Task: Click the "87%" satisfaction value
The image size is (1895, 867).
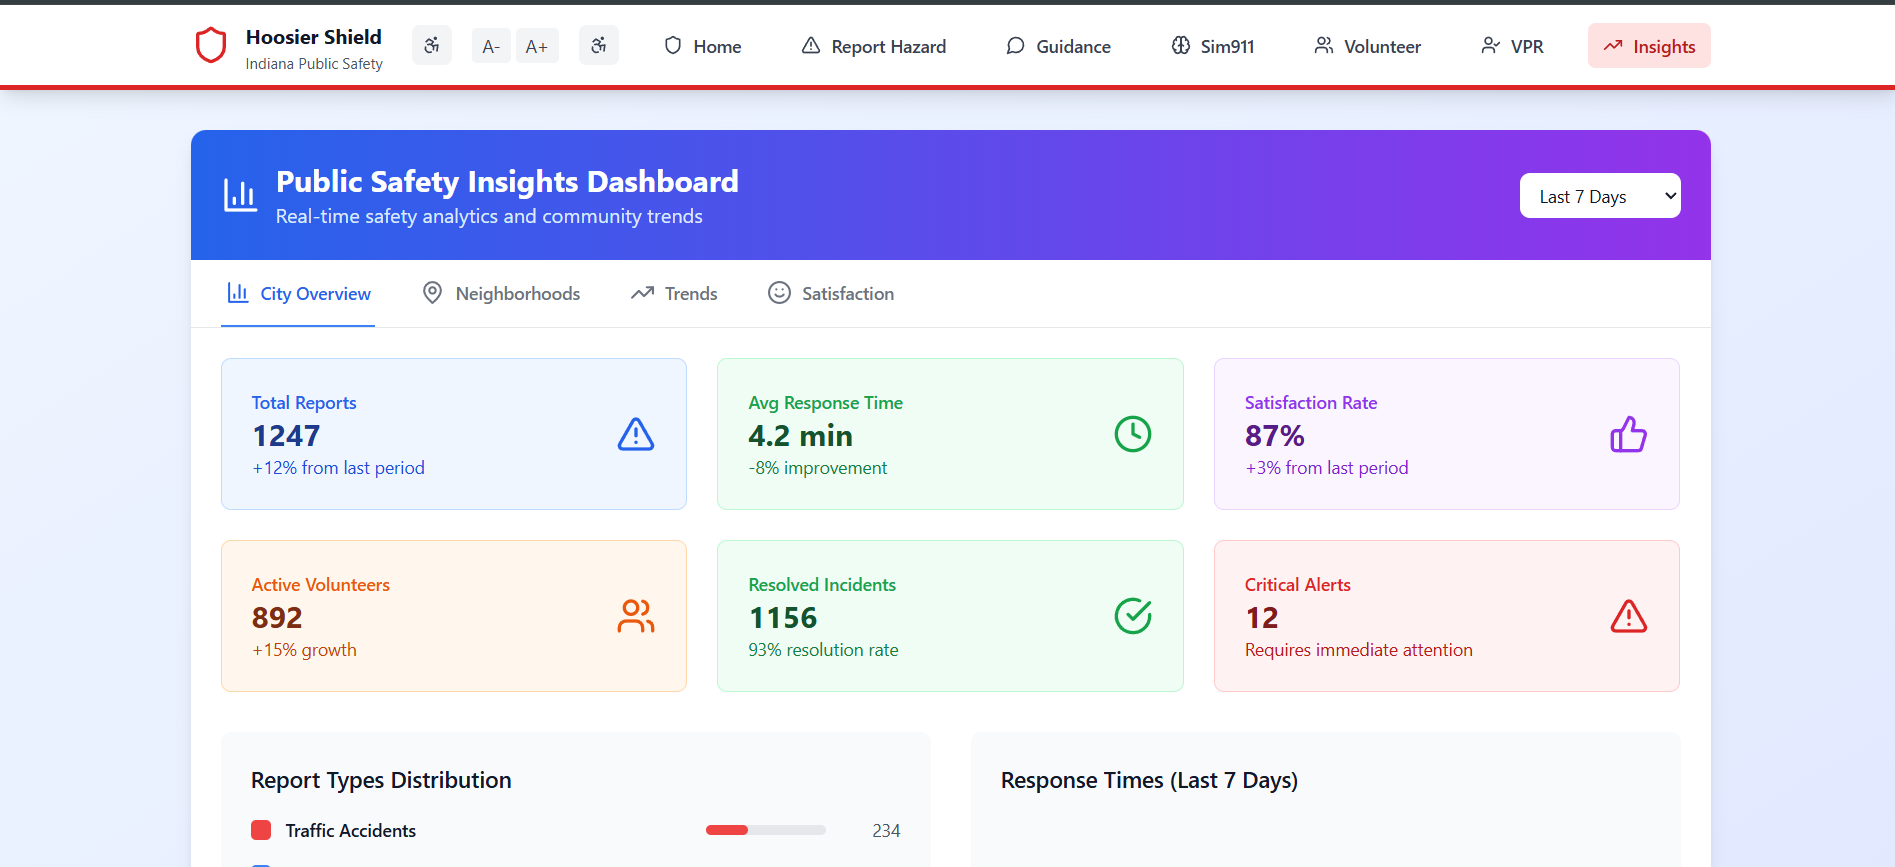Action: [1275, 436]
